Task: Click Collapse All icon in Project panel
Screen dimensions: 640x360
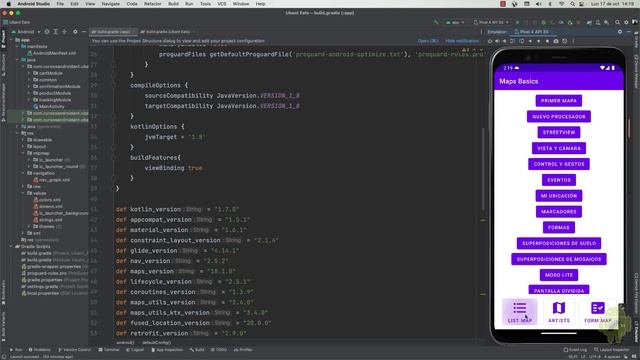Action: click(64, 31)
